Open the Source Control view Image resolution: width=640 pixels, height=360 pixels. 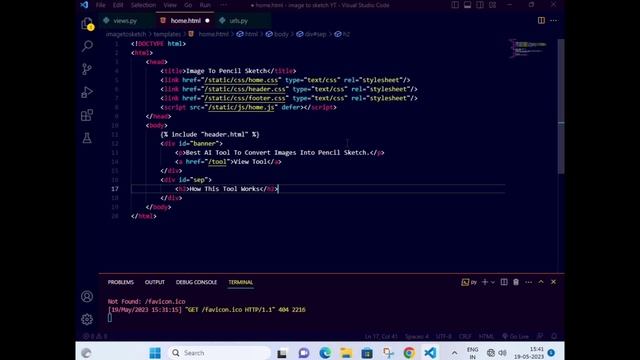click(x=87, y=69)
